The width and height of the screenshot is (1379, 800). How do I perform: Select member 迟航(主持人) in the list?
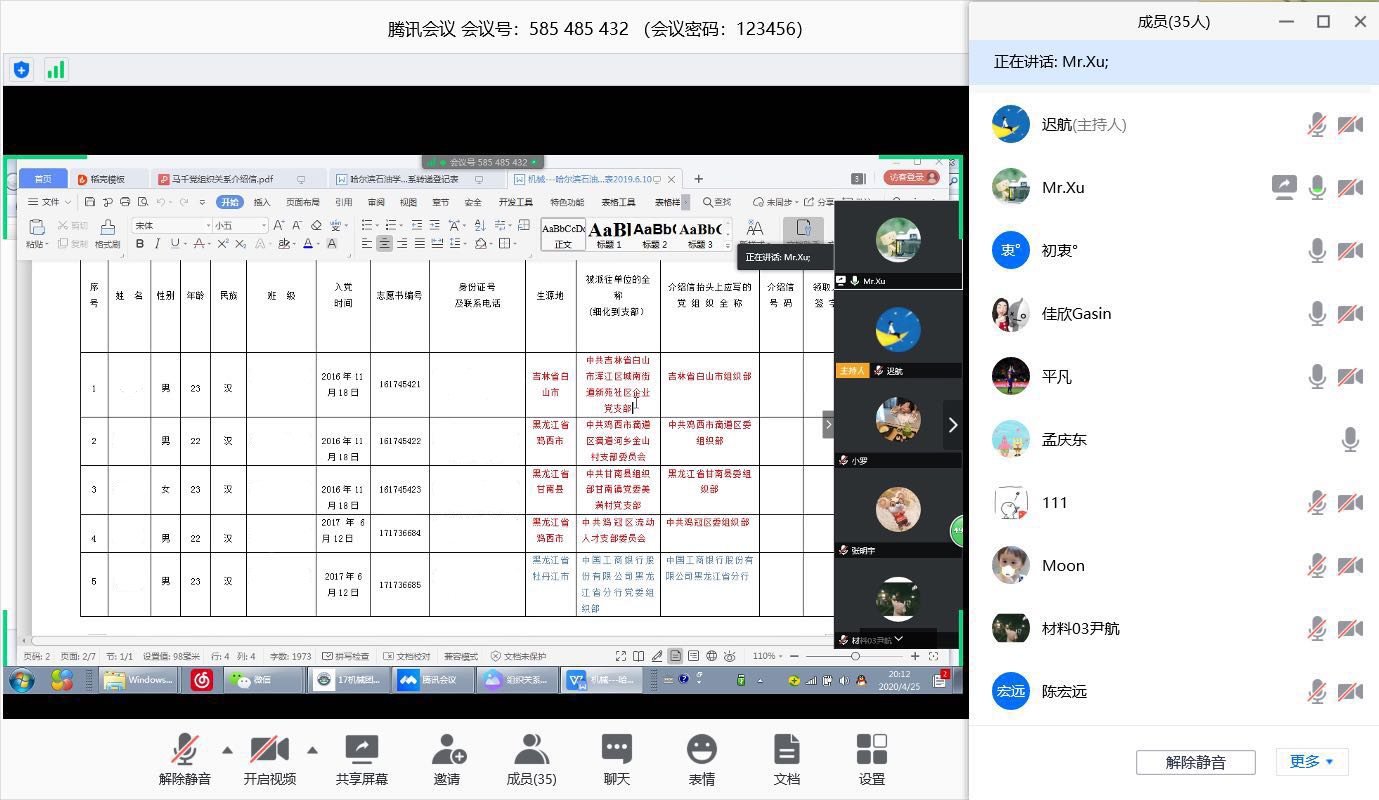point(1174,124)
